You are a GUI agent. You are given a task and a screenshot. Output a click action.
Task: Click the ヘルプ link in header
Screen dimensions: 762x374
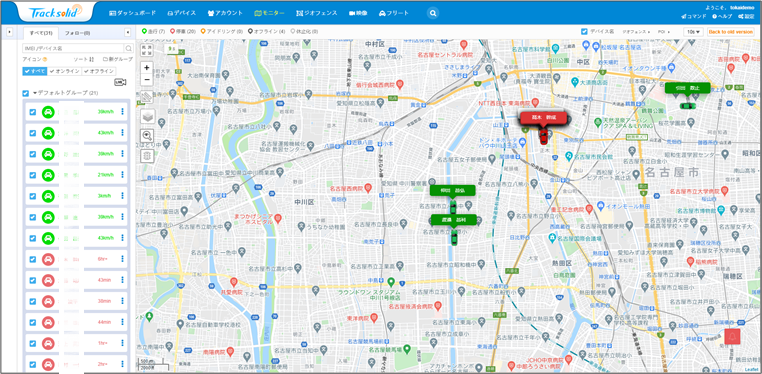coord(722,17)
